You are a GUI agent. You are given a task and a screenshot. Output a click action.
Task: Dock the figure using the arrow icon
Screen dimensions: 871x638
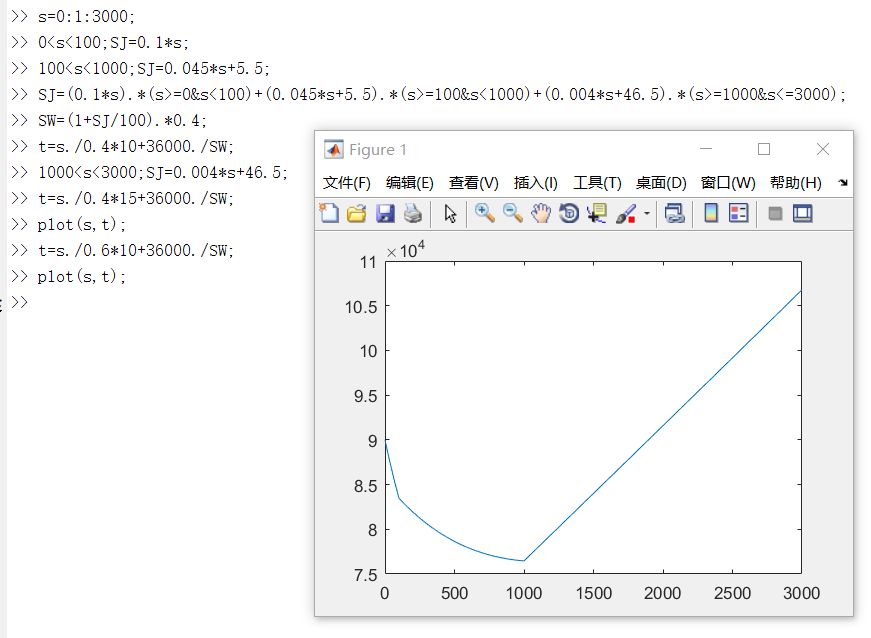(843, 183)
